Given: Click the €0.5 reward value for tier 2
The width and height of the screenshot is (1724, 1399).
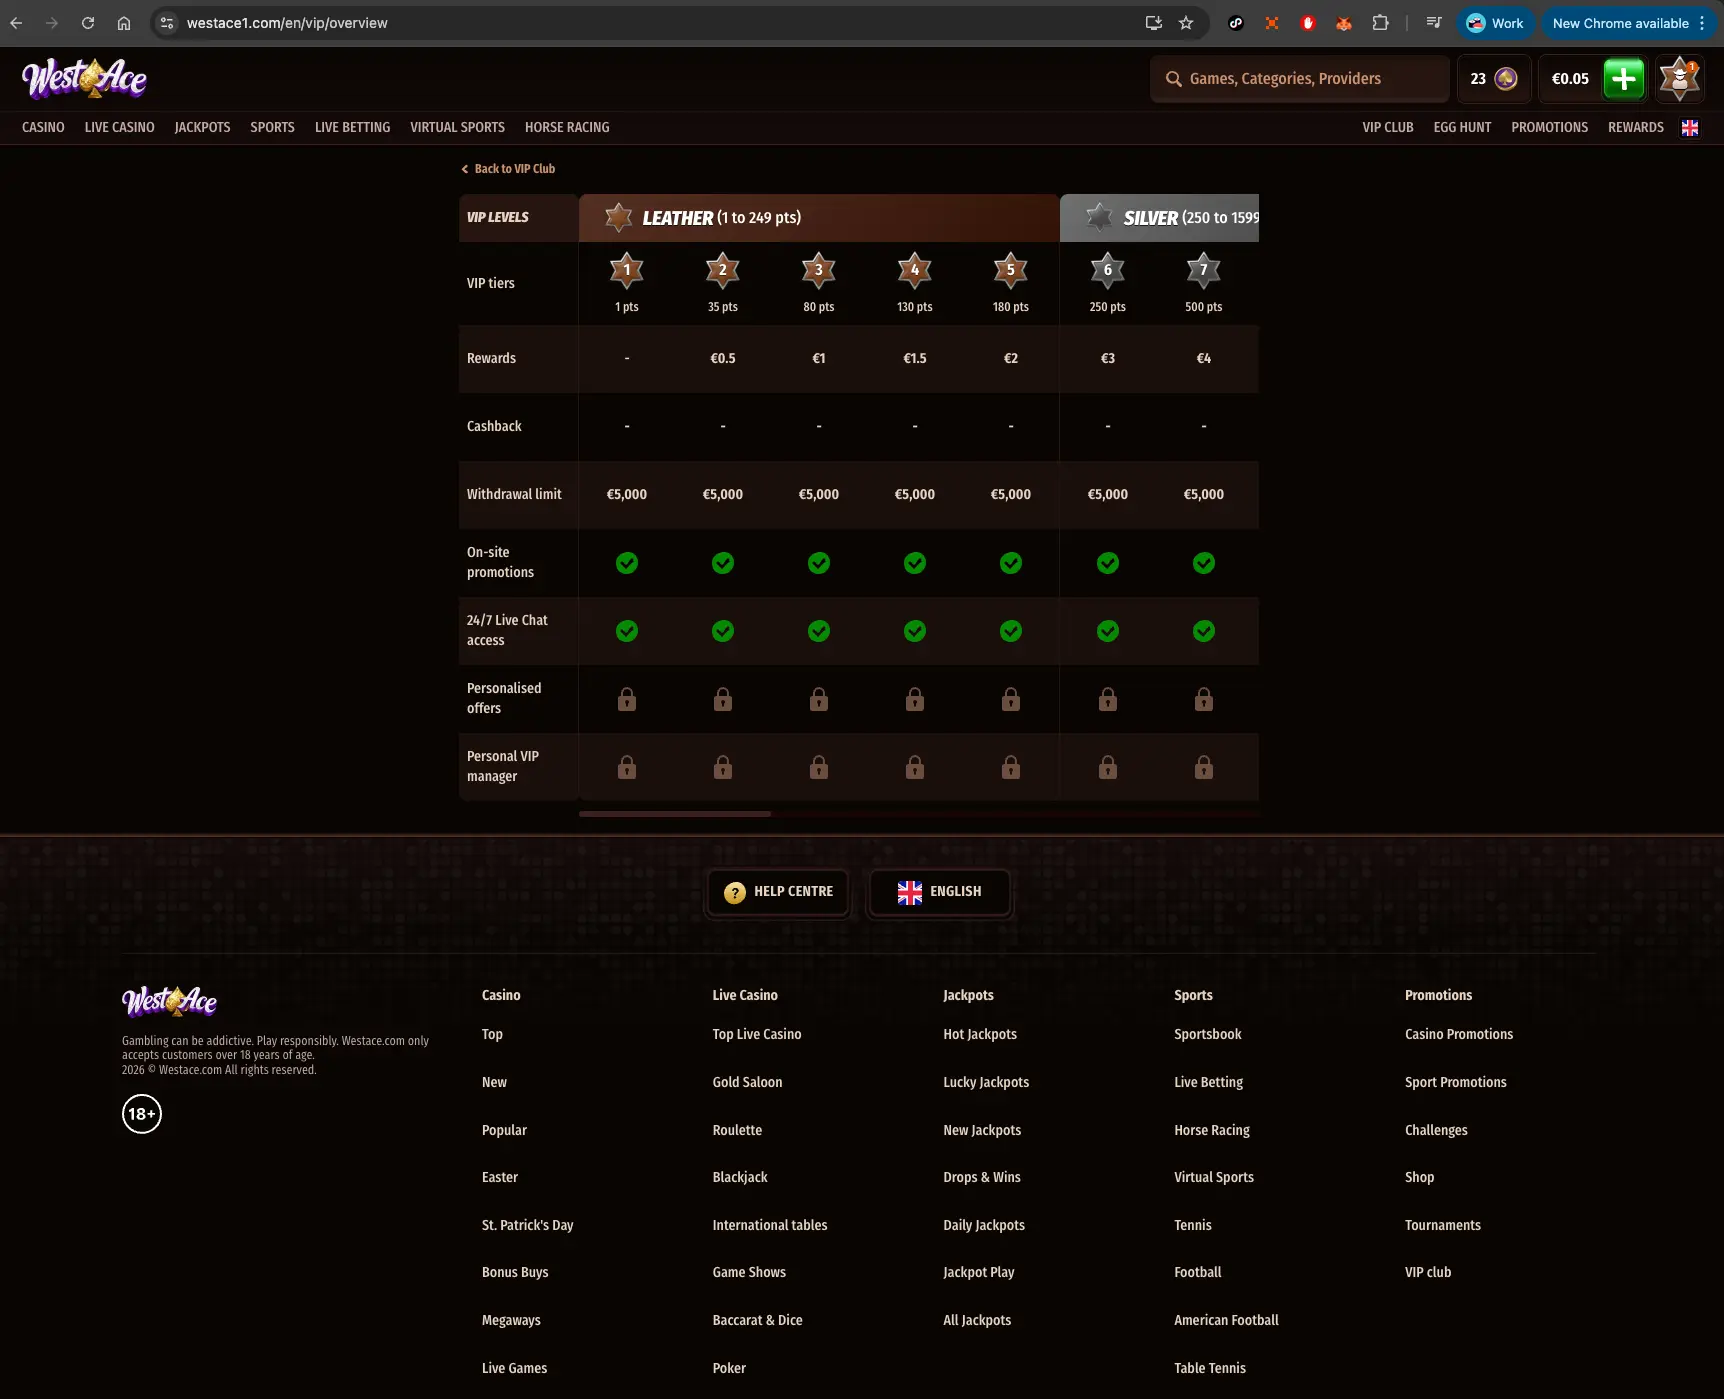Looking at the screenshot, I should tap(723, 358).
